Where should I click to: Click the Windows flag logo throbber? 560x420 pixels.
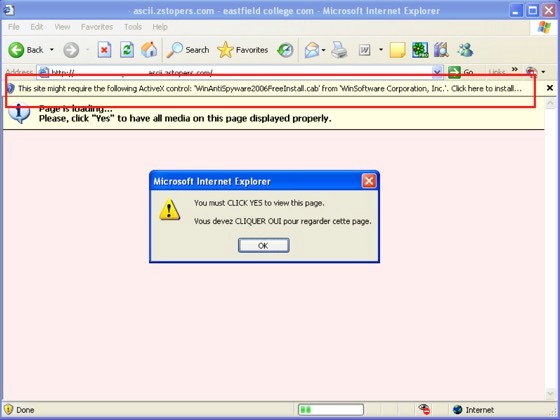click(544, 27)
